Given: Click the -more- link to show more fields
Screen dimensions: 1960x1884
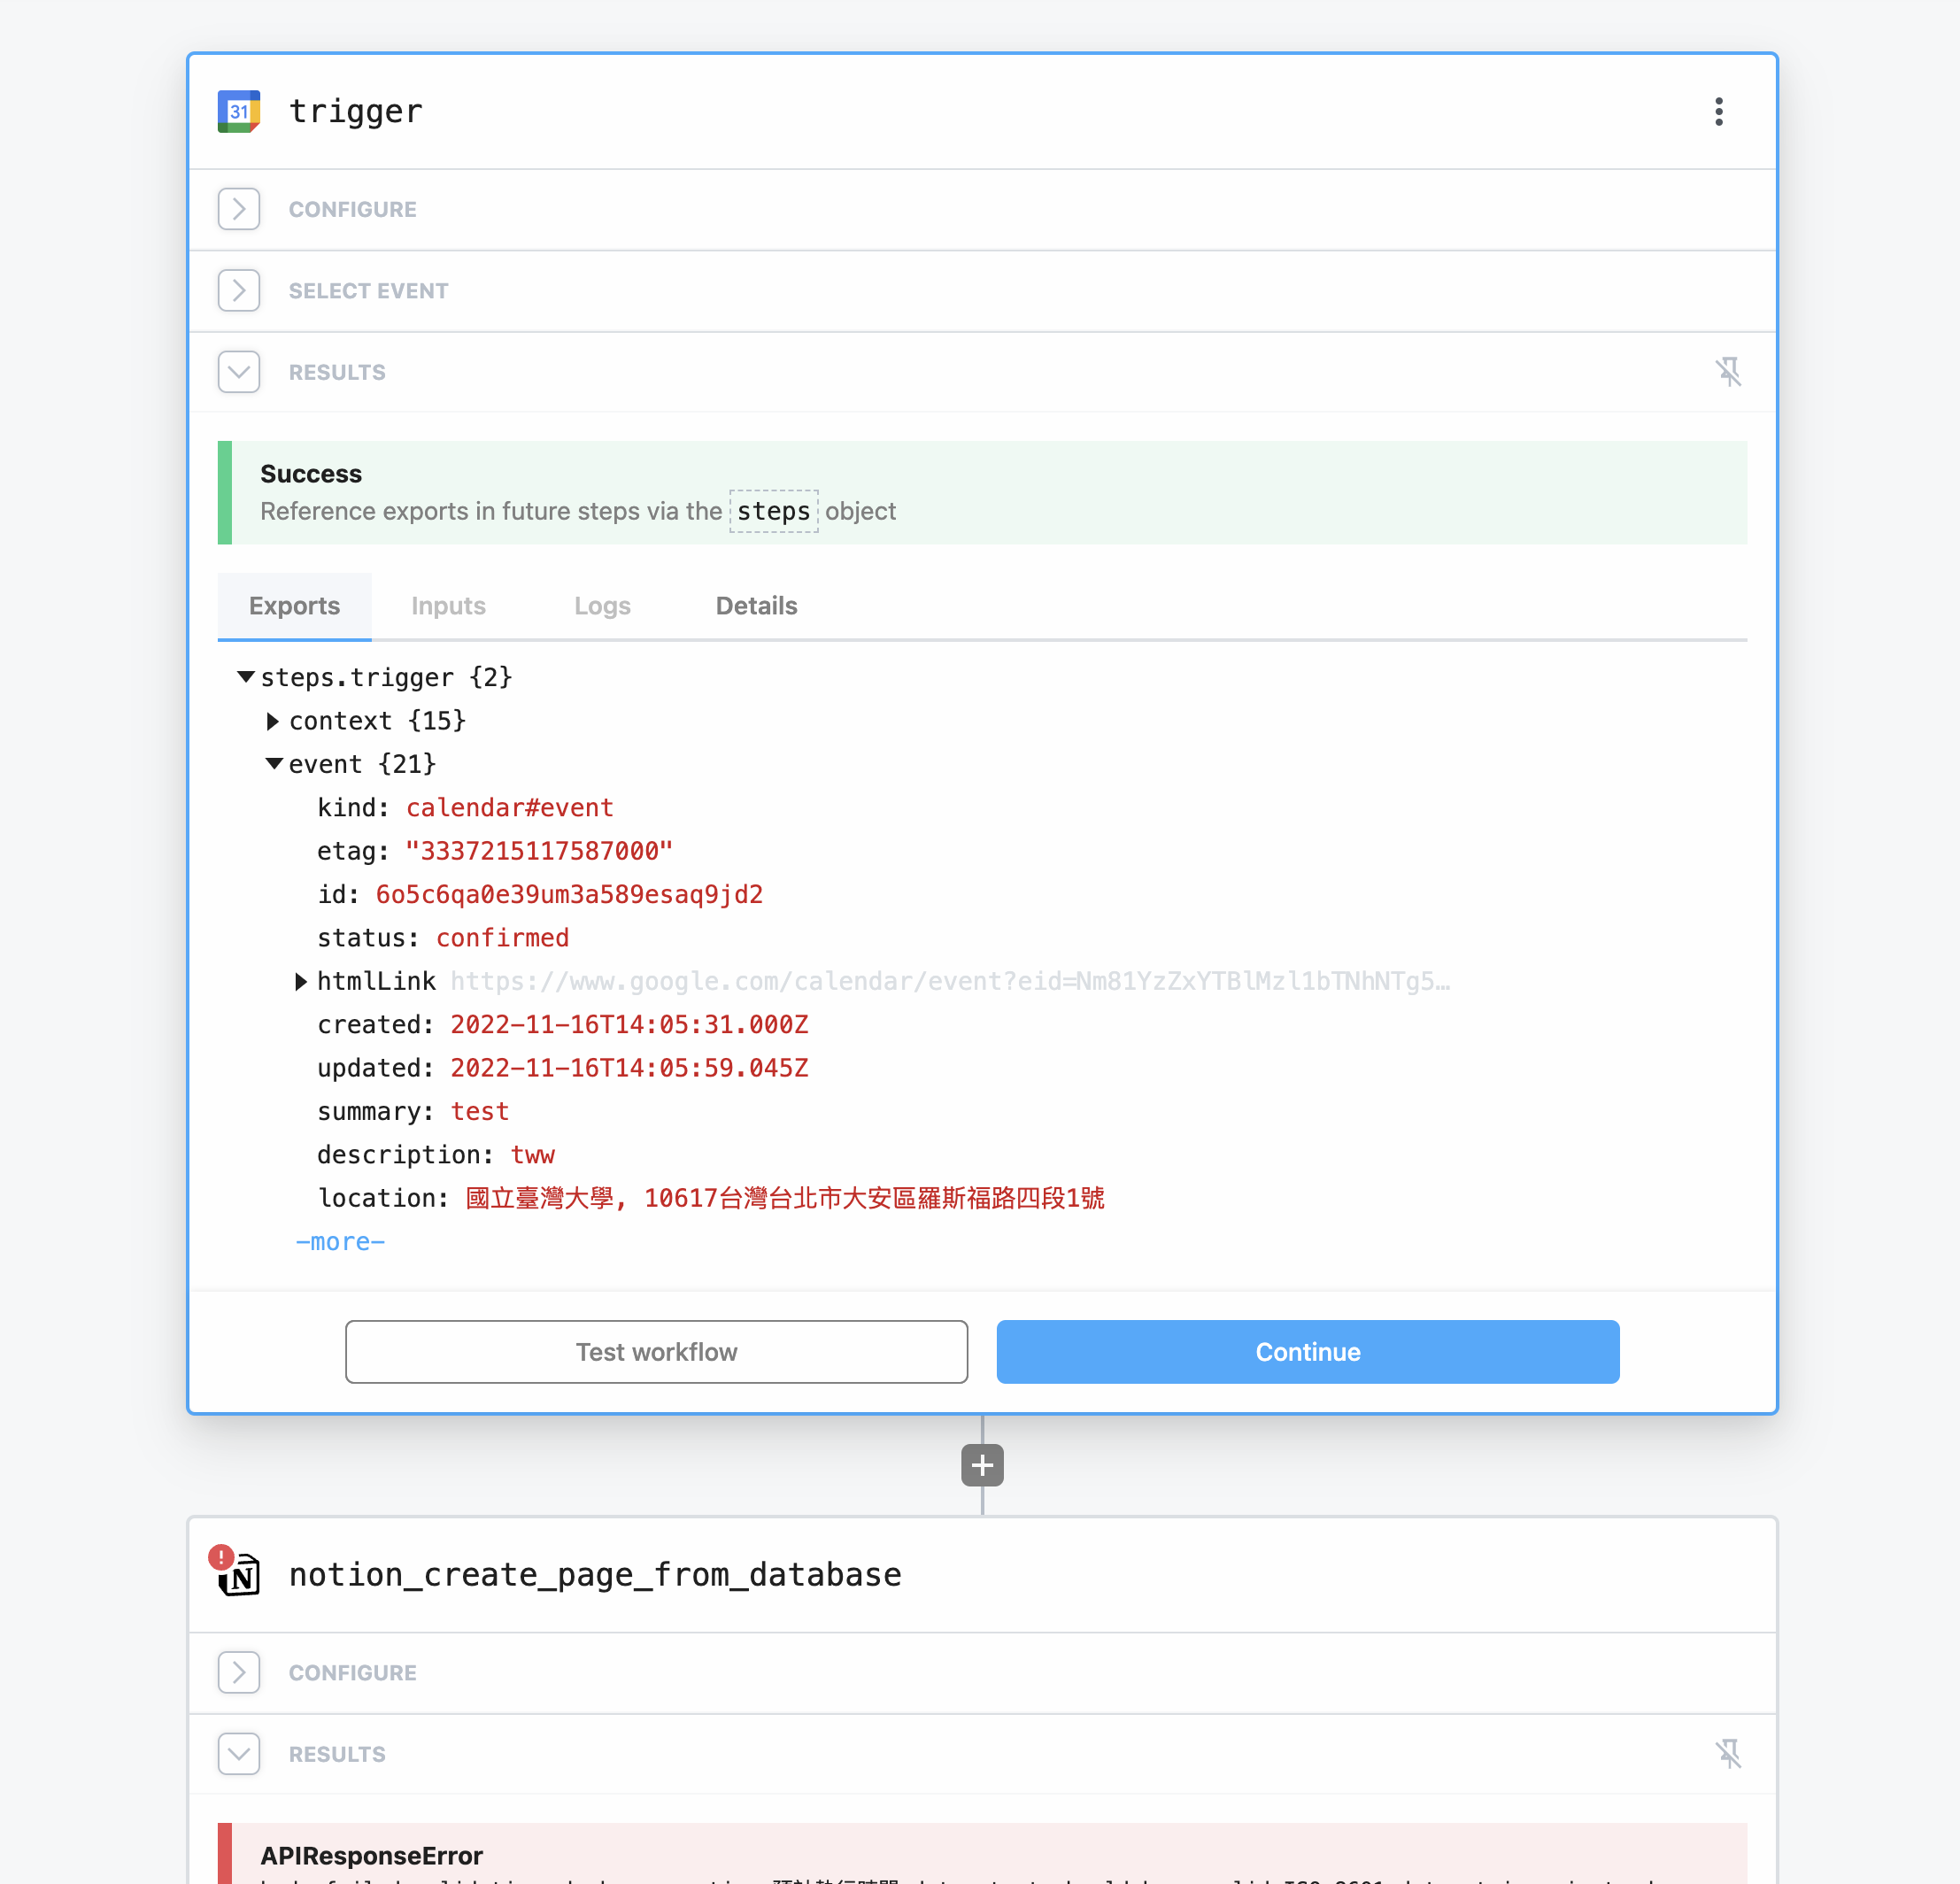Looking at the screenshot, I should coord(340,1241).
